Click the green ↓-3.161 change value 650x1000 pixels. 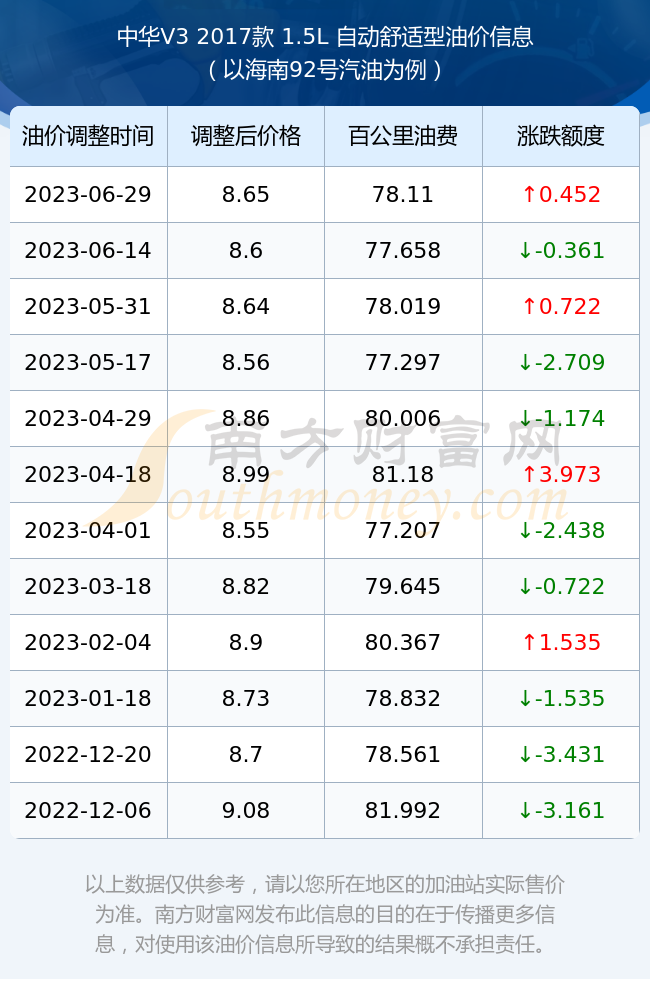point(561,811)
